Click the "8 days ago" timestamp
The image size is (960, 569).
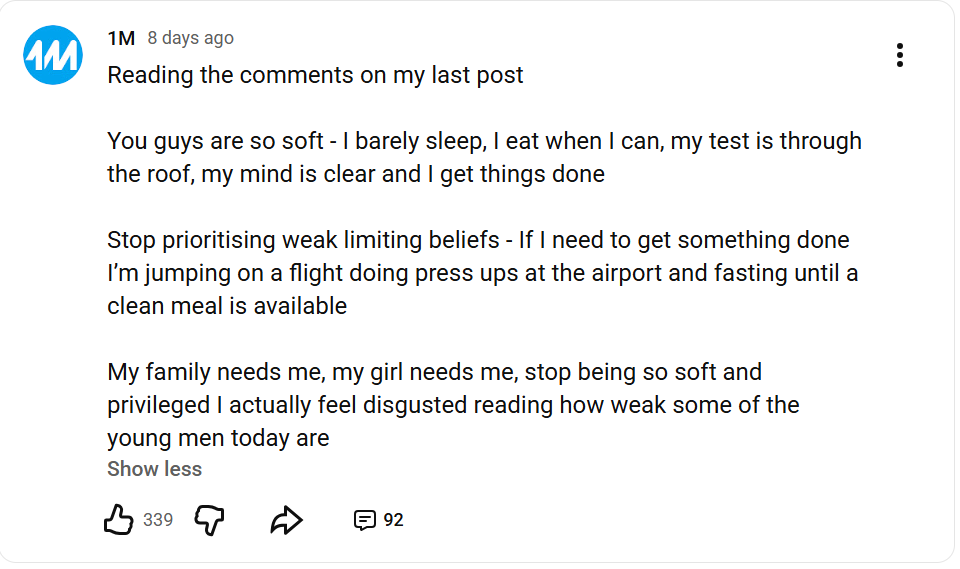tap(190, 38)
